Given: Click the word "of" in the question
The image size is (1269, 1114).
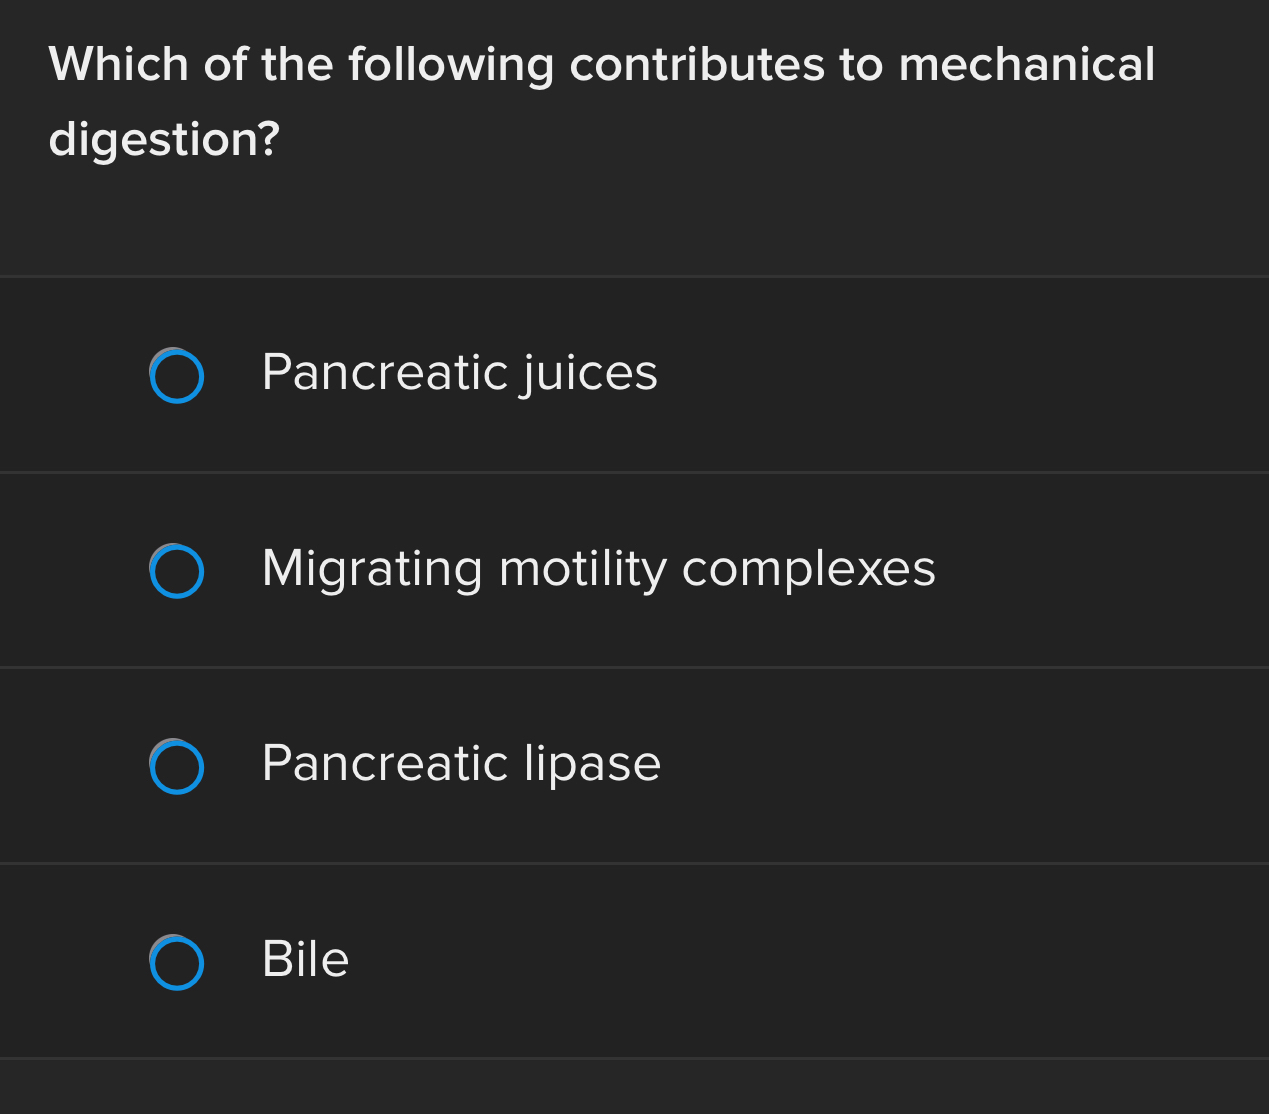Looking at the screenshot, I should pos(226,65).
